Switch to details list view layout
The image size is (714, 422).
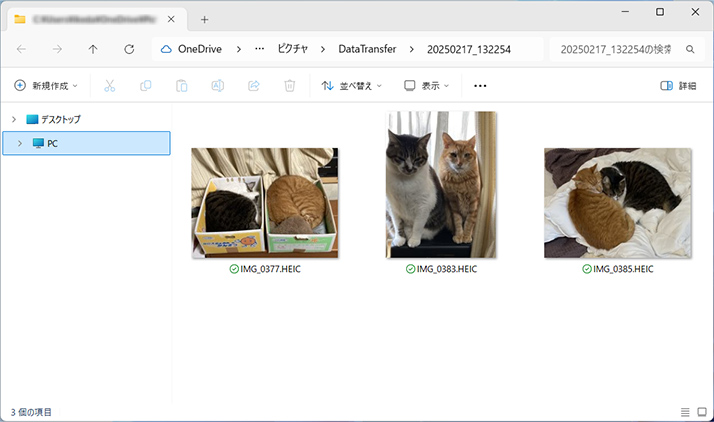coord(685,412)
